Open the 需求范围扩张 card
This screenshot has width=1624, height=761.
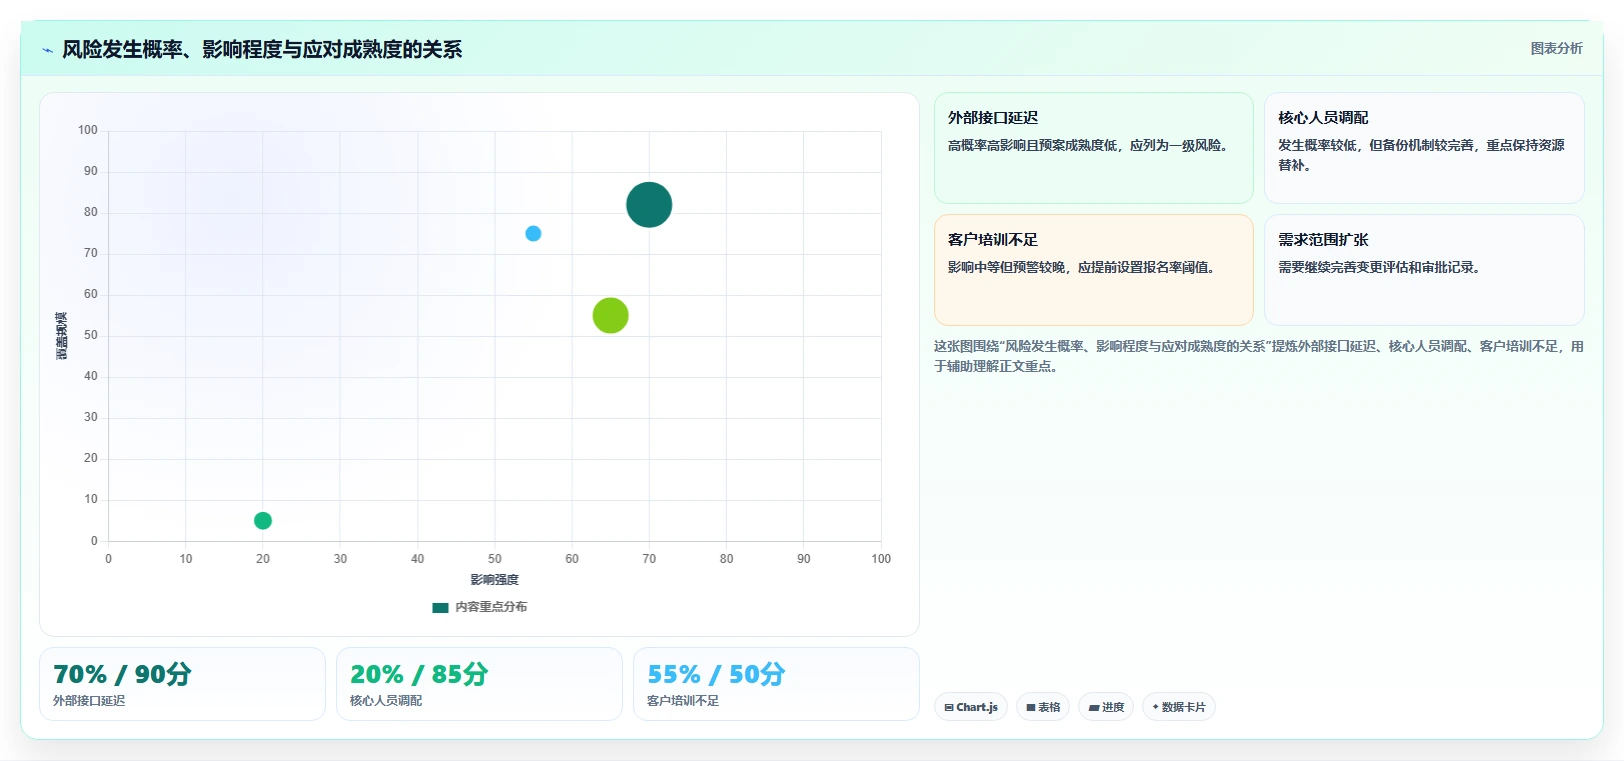[1424, 270]
